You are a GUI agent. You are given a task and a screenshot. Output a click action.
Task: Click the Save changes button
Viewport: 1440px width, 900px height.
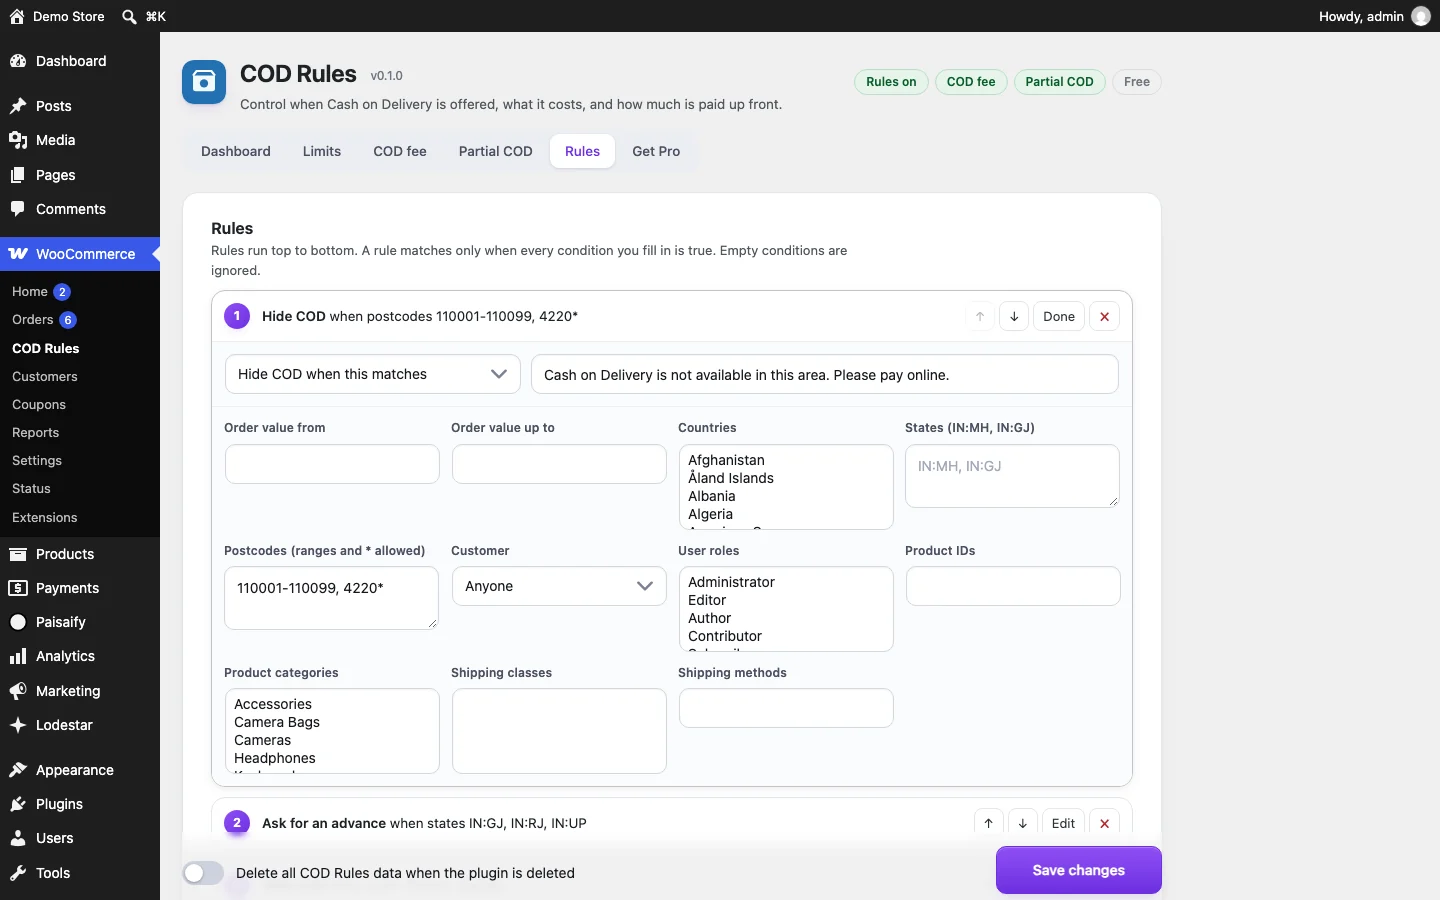pos(1079,870)
